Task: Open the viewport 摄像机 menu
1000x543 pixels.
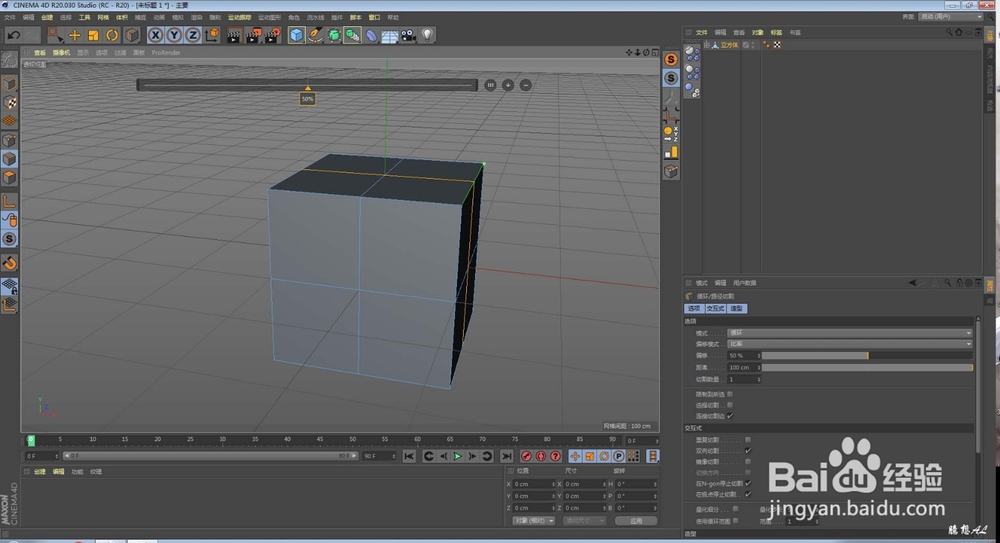Action: [x=61, y=53]
